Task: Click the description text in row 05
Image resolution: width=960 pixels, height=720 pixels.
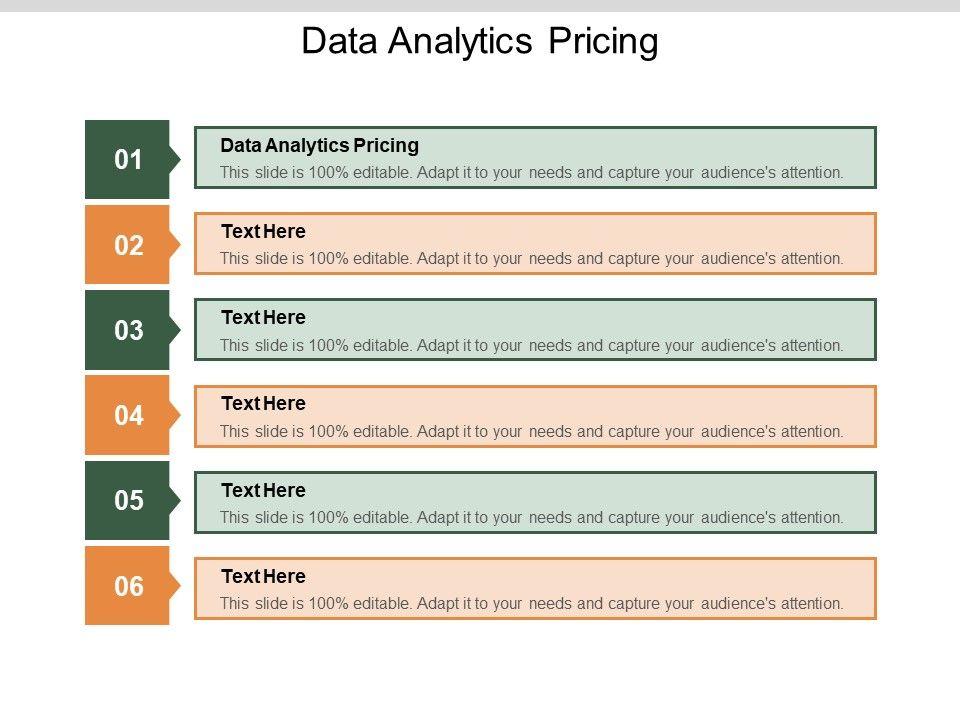Action: click(x=531, y=517)
